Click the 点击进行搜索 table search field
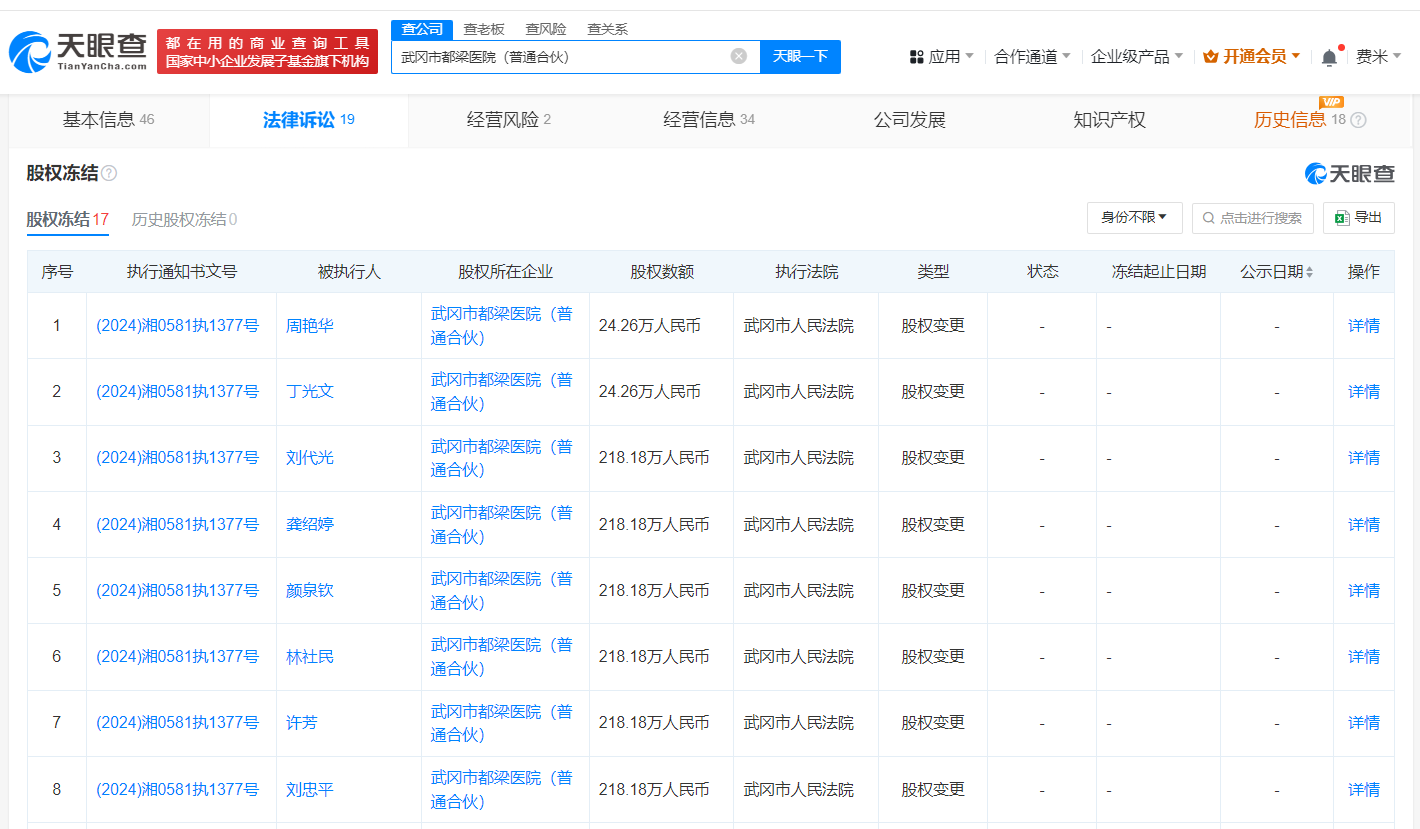This screenshot has width=1420, height=829. (x=1252, y=217)
